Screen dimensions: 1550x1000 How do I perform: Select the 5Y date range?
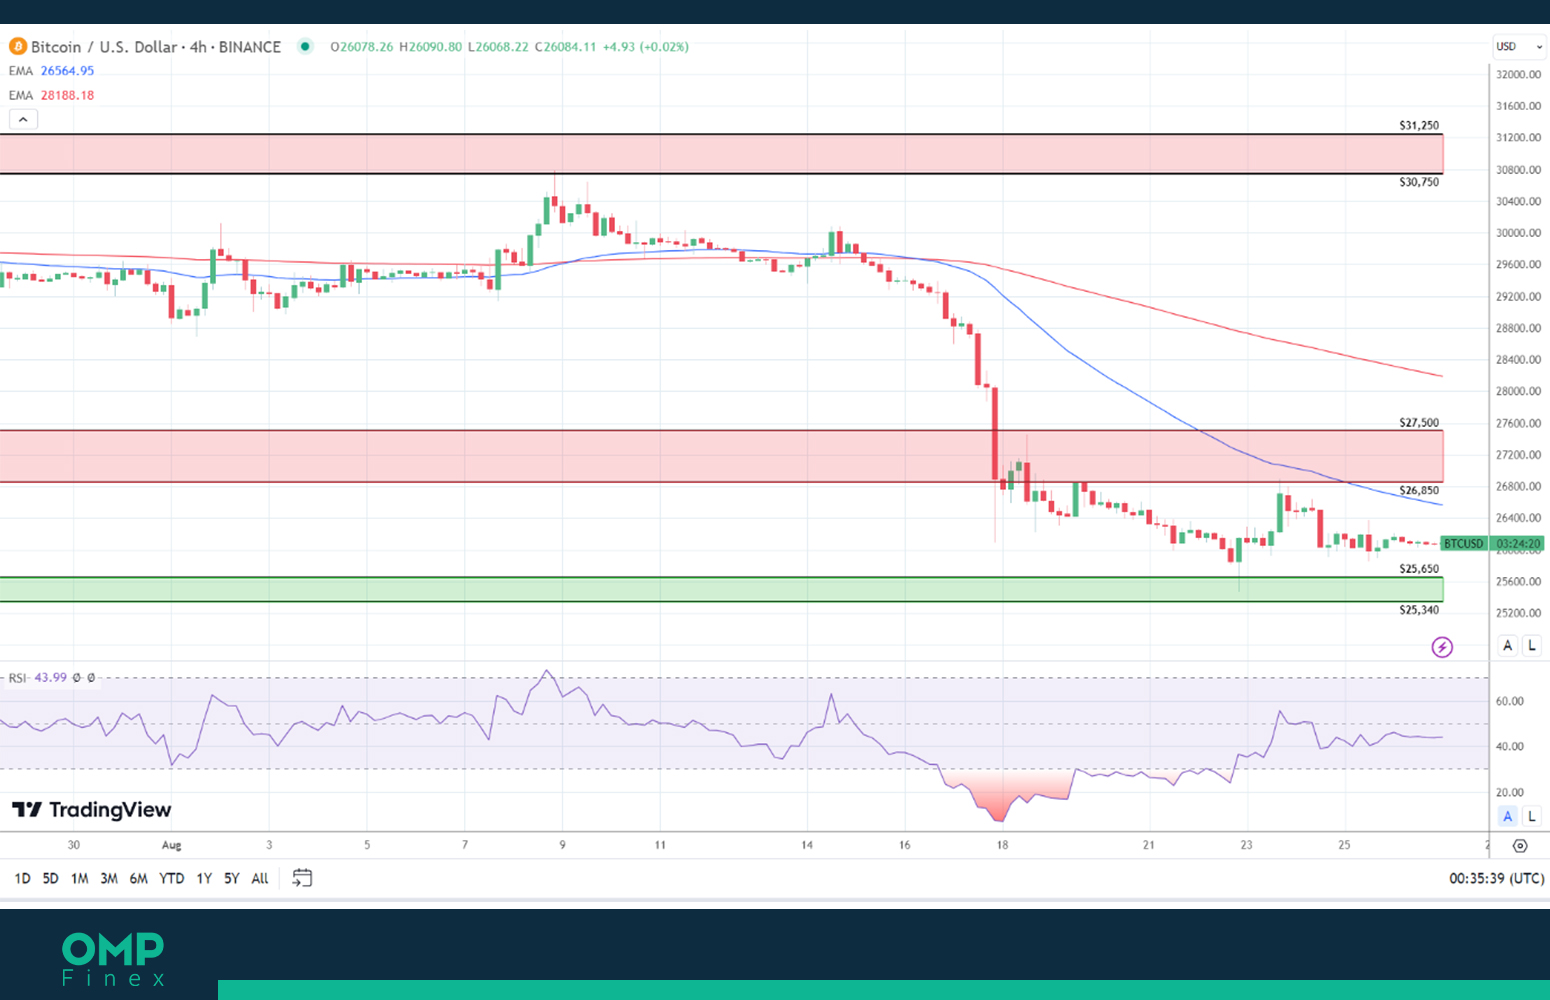232,878
